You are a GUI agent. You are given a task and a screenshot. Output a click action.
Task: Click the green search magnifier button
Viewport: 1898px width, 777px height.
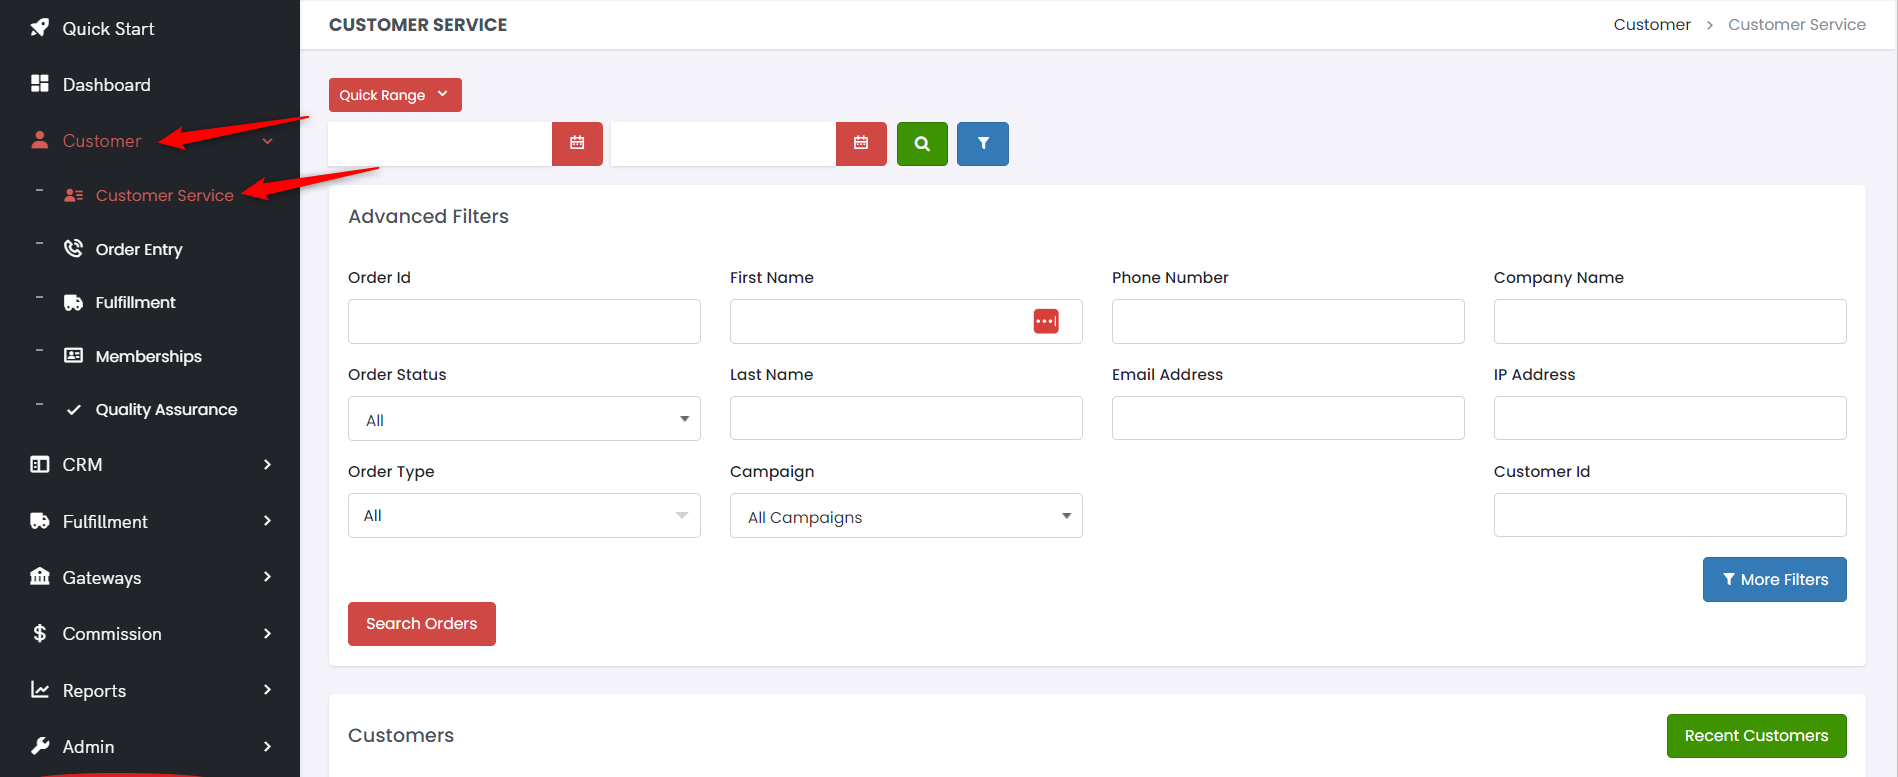[922, 143]
